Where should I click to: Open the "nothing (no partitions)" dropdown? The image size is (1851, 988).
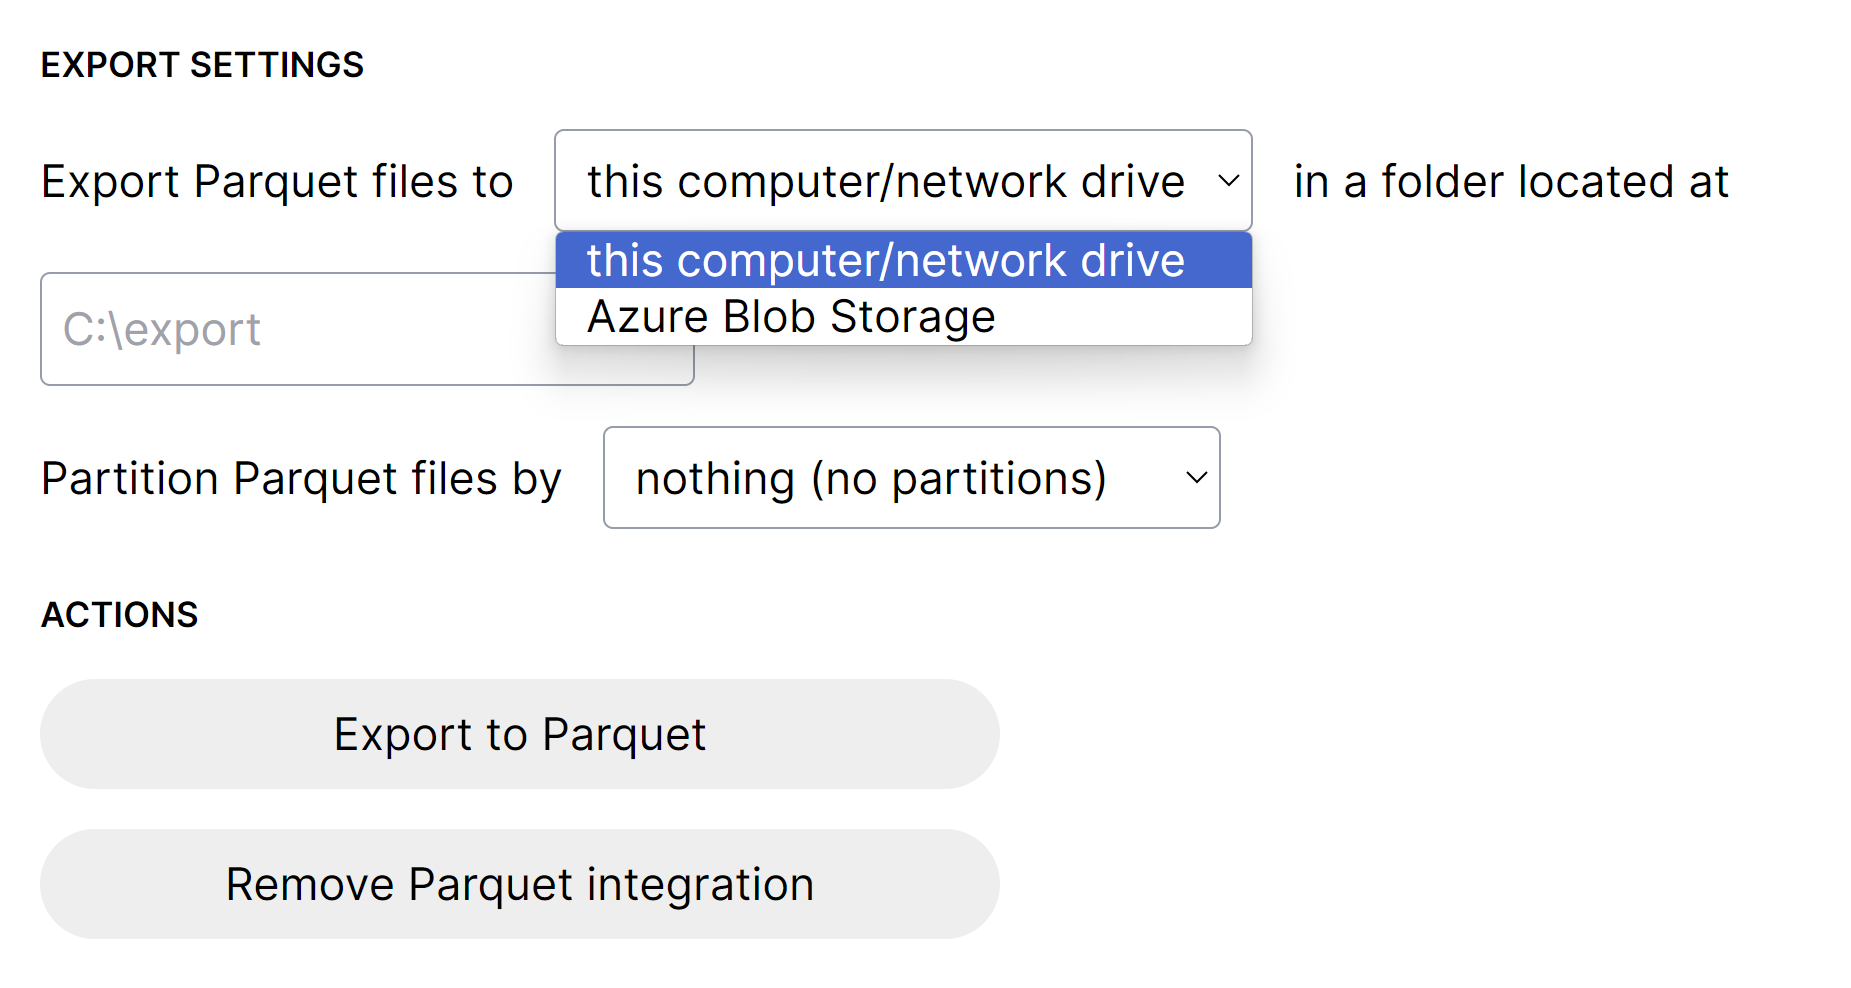910,478
